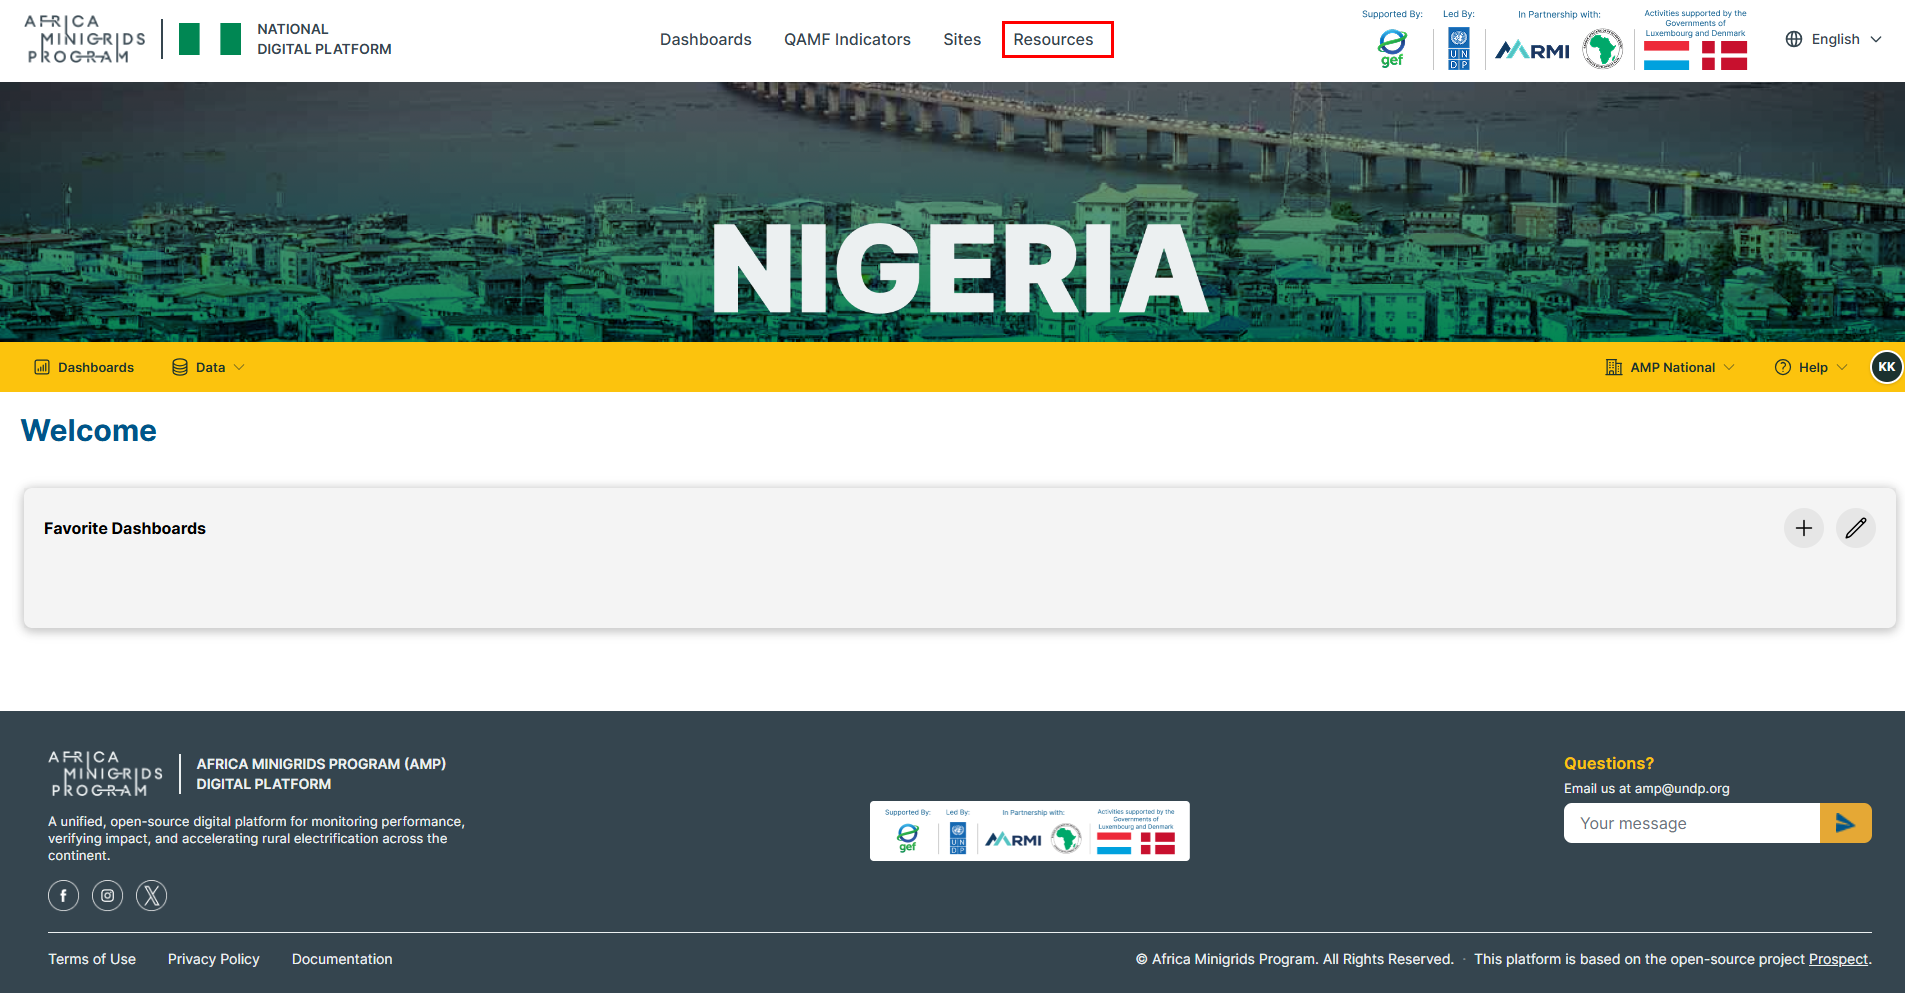Click the Favorite Dashboards heading
Screen dimensions: 1905x993
tap(125, 528)
